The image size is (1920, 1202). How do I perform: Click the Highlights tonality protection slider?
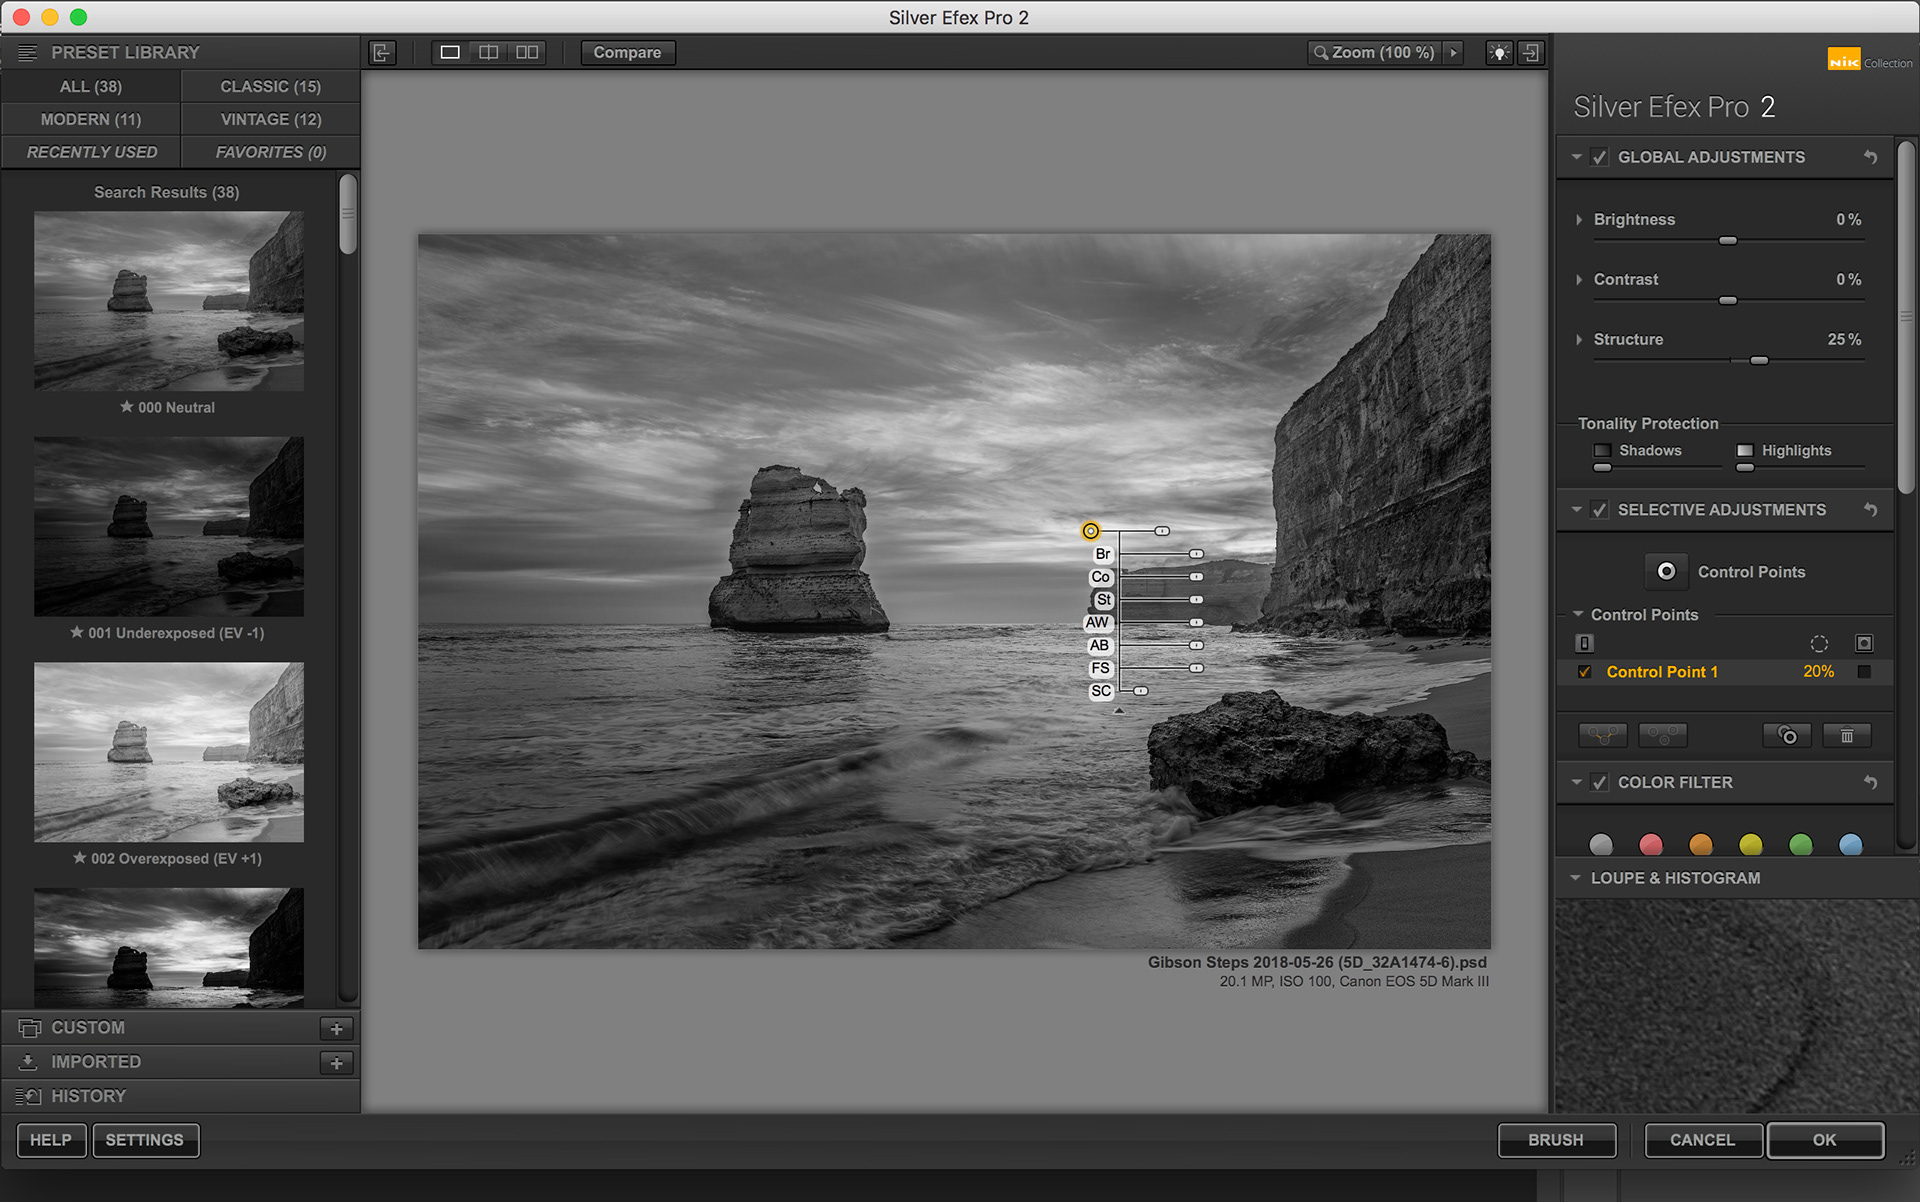1745,468
